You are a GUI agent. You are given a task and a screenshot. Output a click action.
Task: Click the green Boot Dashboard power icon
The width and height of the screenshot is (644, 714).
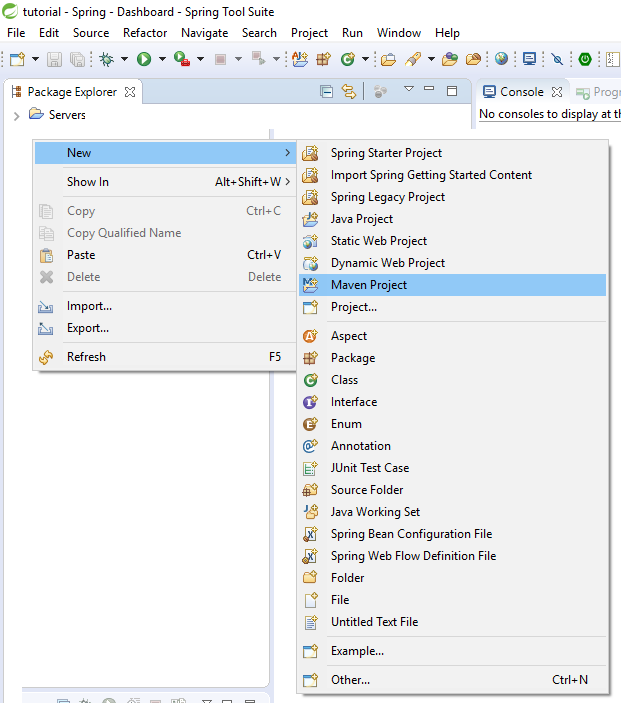(585, 59)
